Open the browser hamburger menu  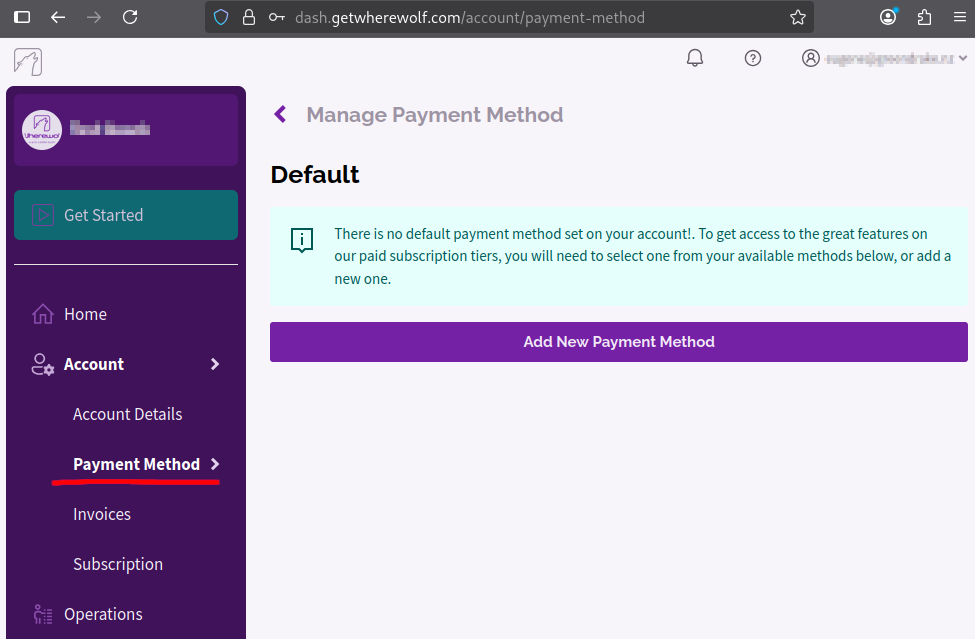tap(960, 17)
